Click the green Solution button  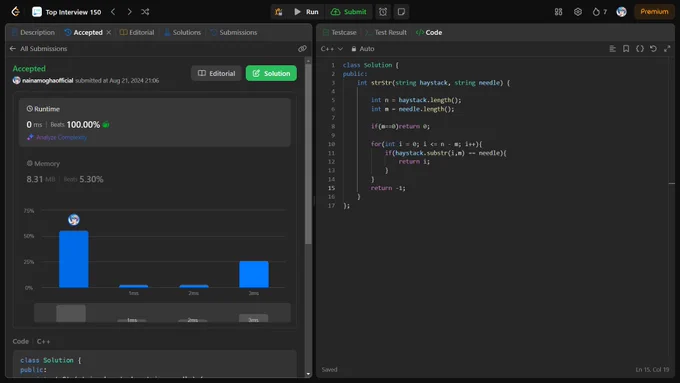point(271,73)
